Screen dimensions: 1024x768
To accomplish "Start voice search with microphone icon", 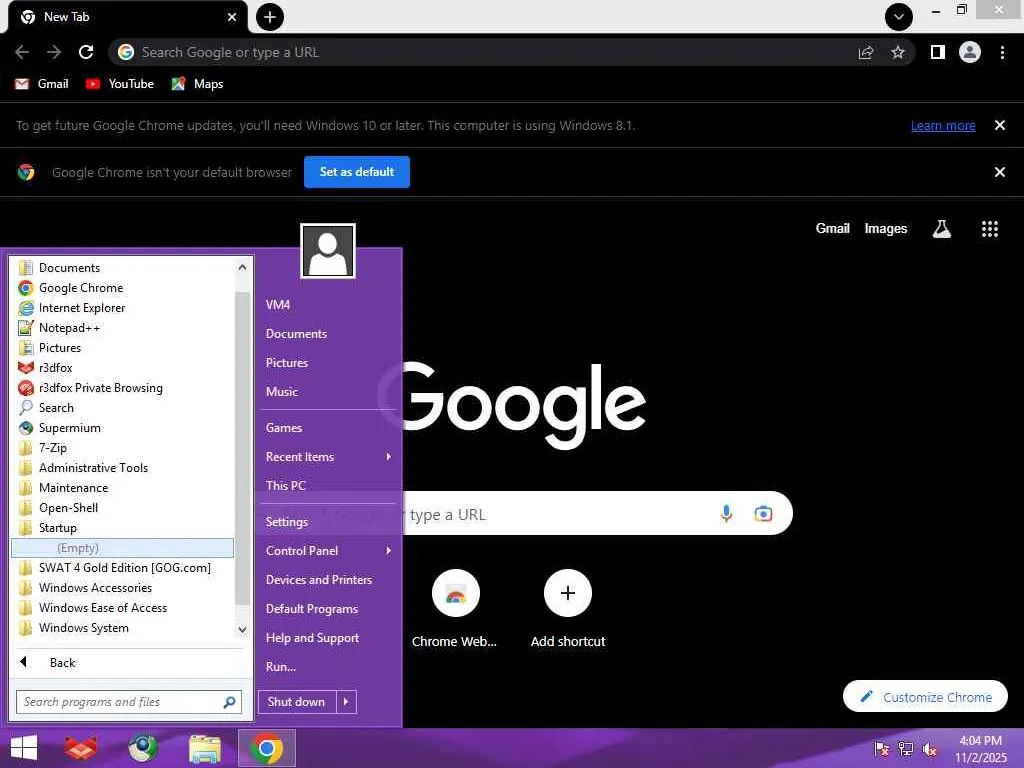I will (x=726, y=514).
